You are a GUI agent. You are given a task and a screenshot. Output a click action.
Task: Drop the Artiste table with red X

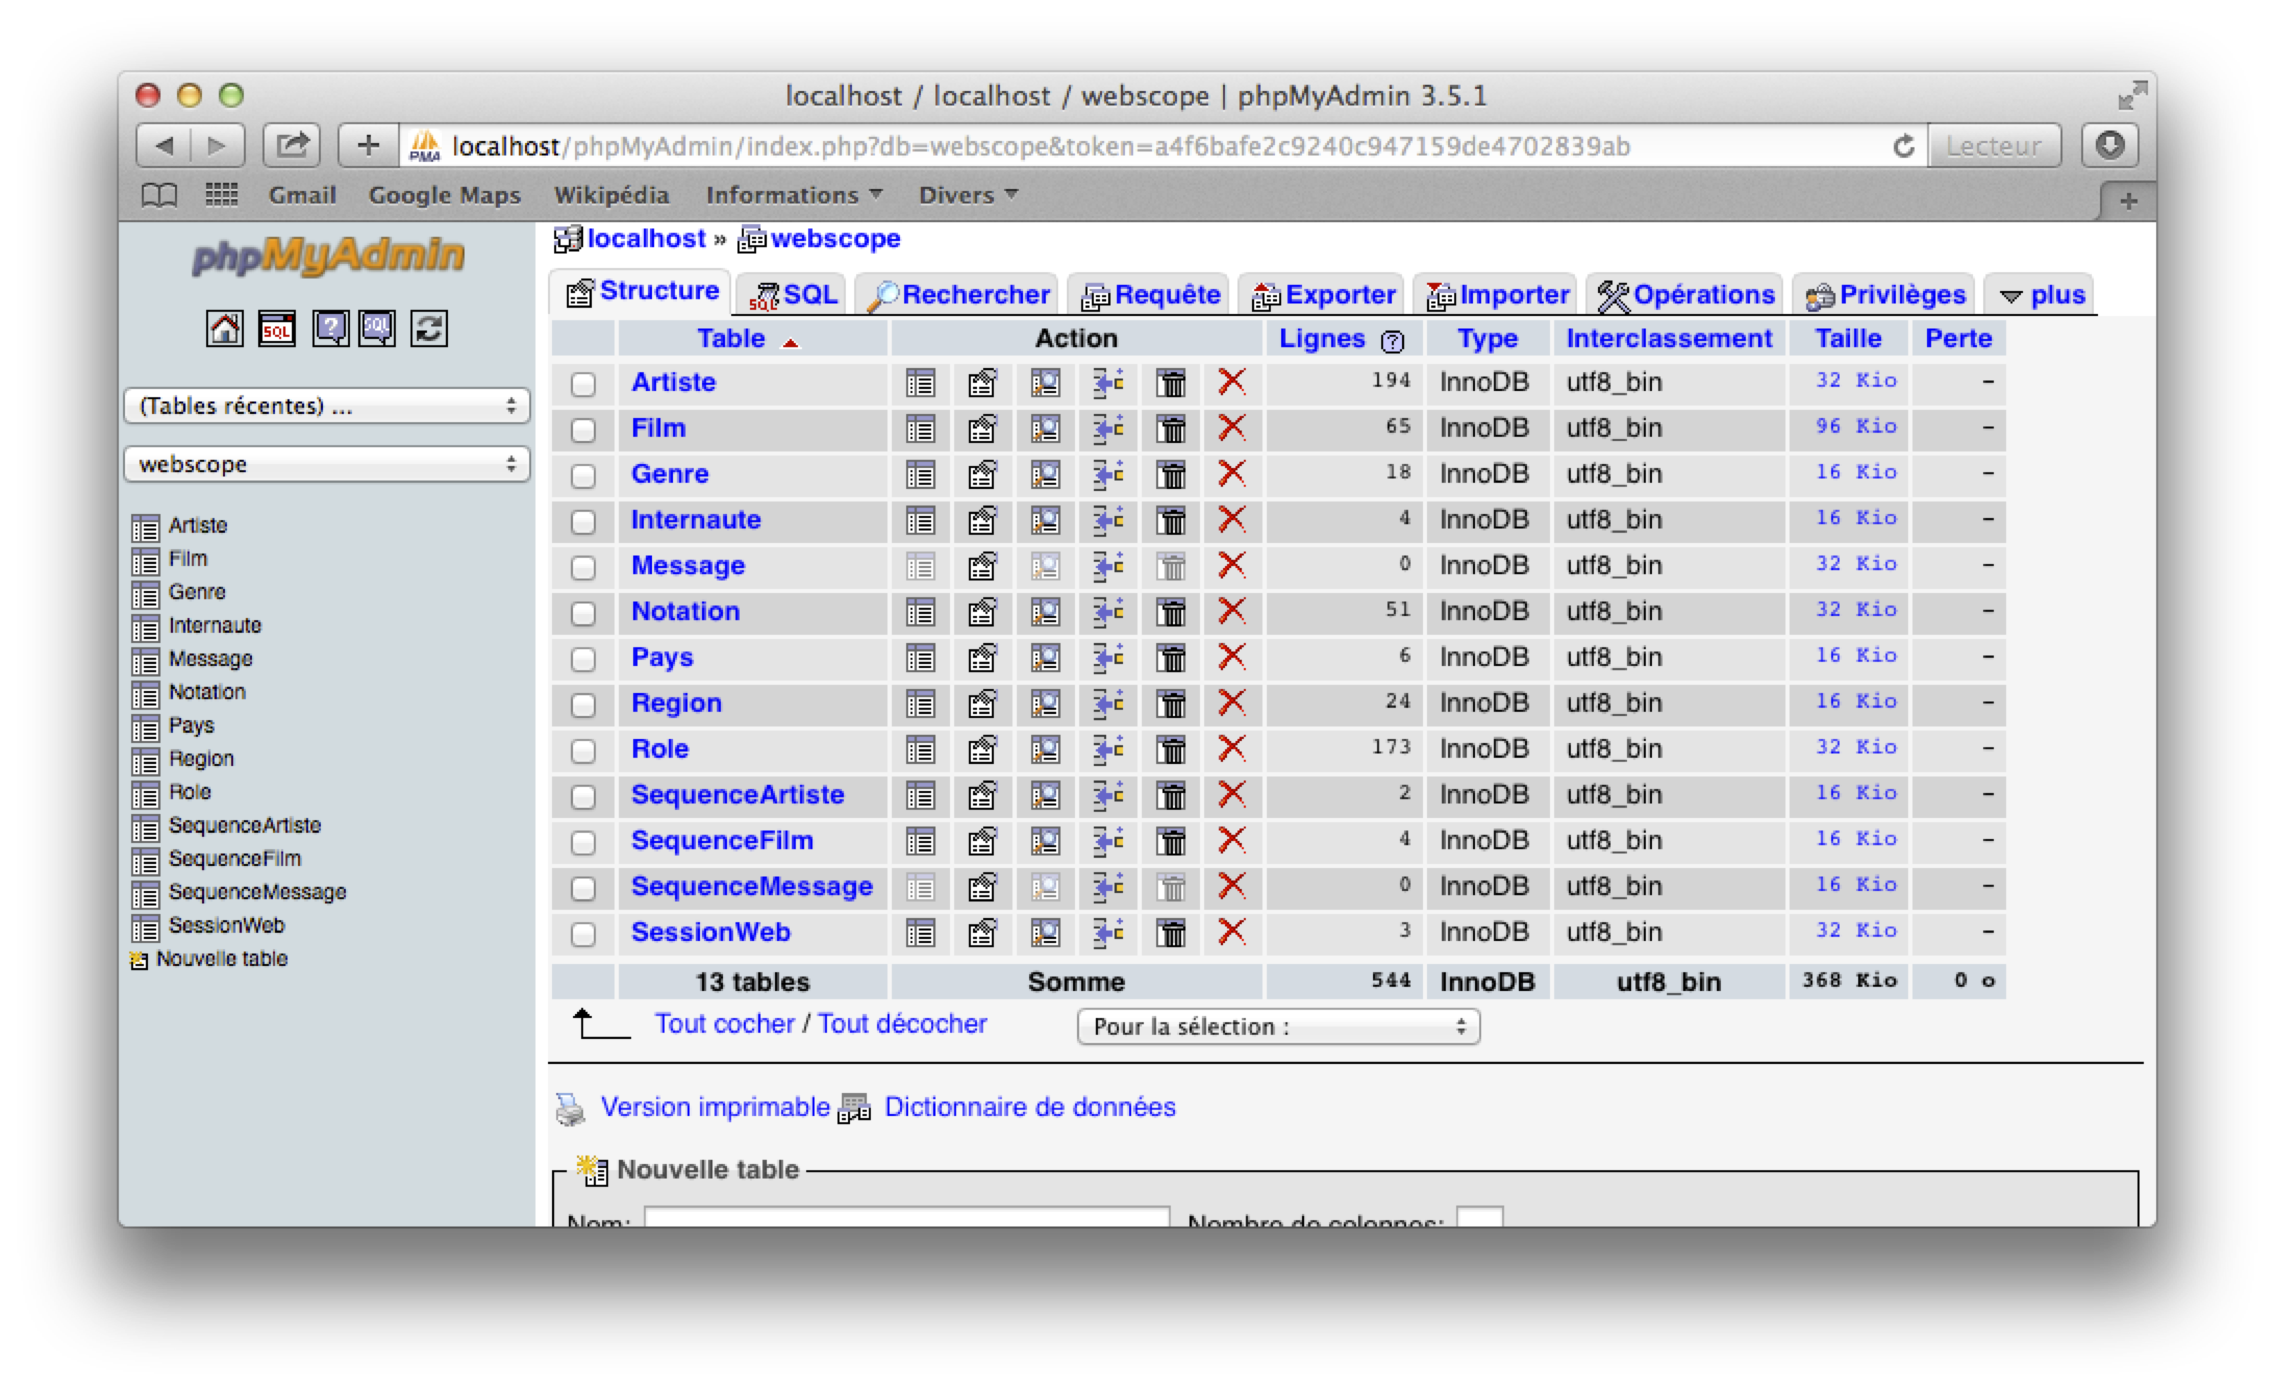1232,381
